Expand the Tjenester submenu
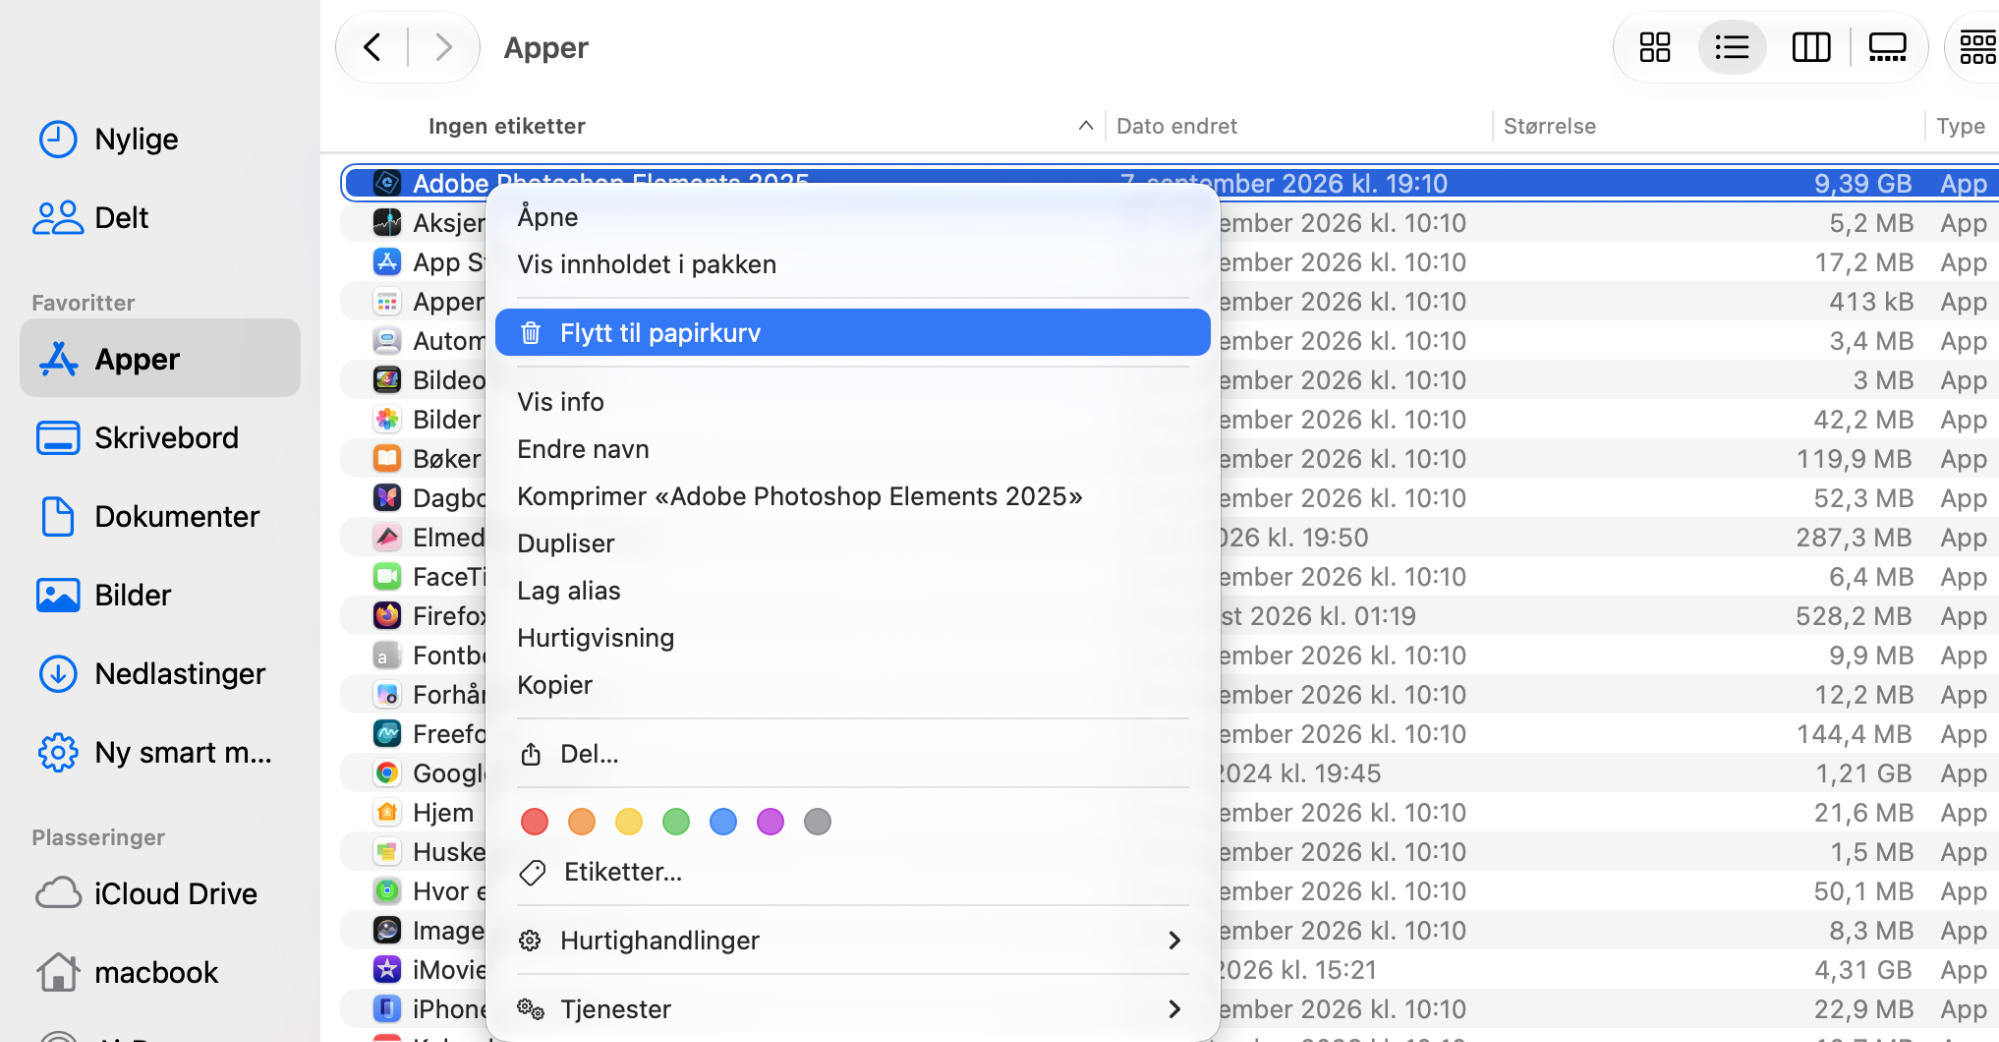This screenshot has height=1042, width=1999. click(853, 1010)
